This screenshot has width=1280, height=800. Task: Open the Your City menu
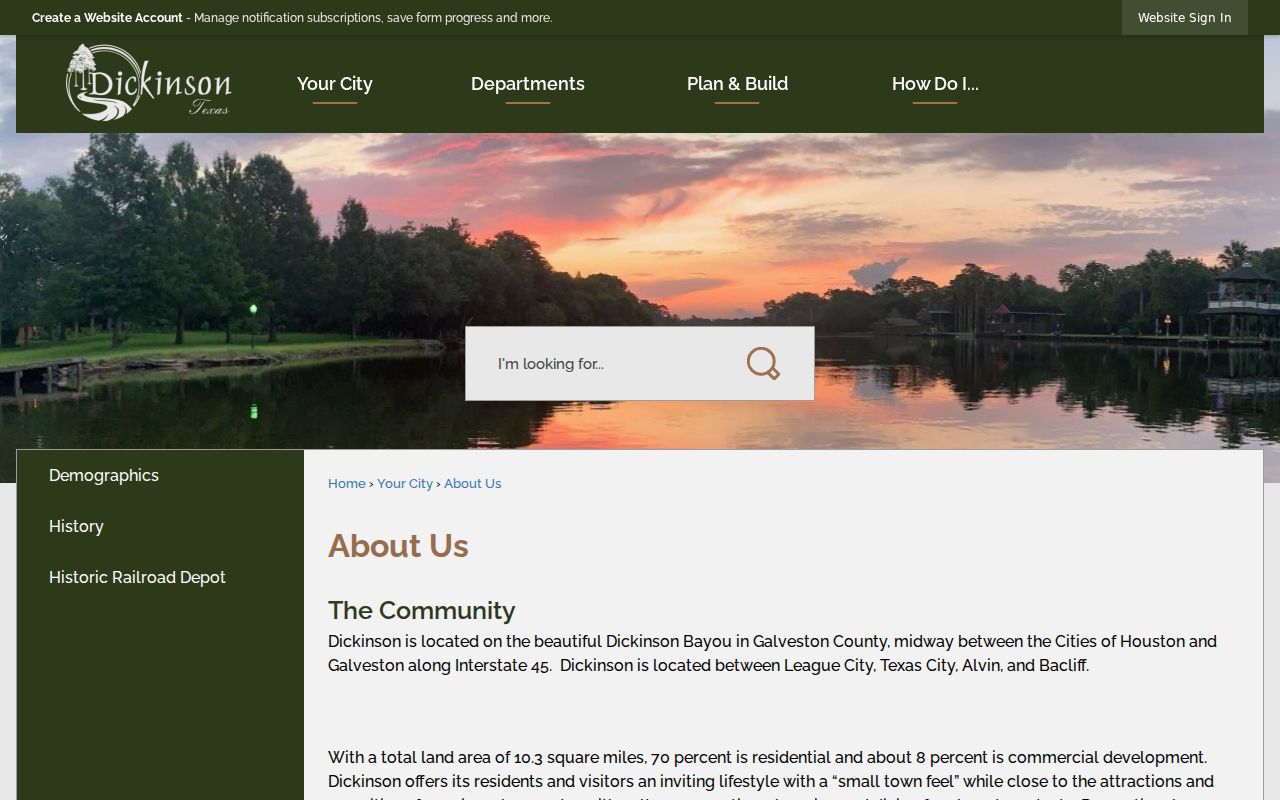pyautogui.click(x=335, y=84)
